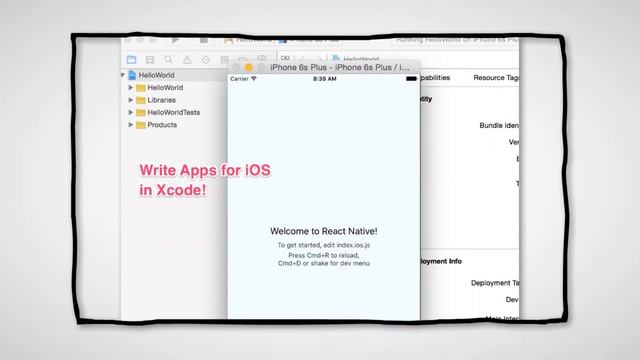Open the Test navigator diamond icon
The image size is (640, 360).
pyautogui.click(x=206, y=60)
